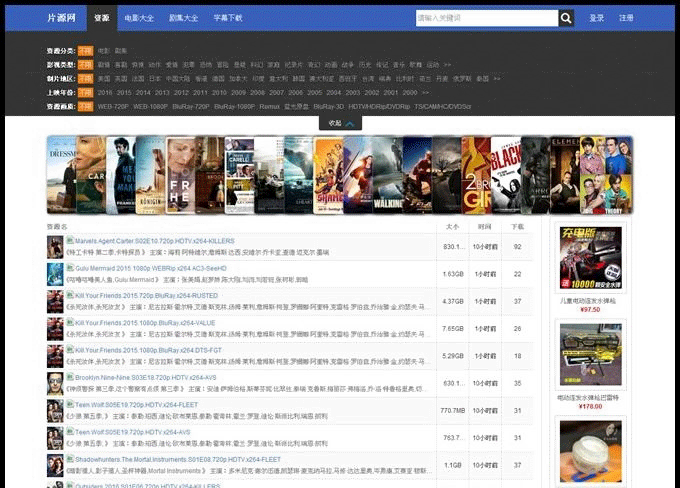
Task: Click green tag icon beside Kill.Your.Friends 720p RUSTED
Action: [70, 295]
